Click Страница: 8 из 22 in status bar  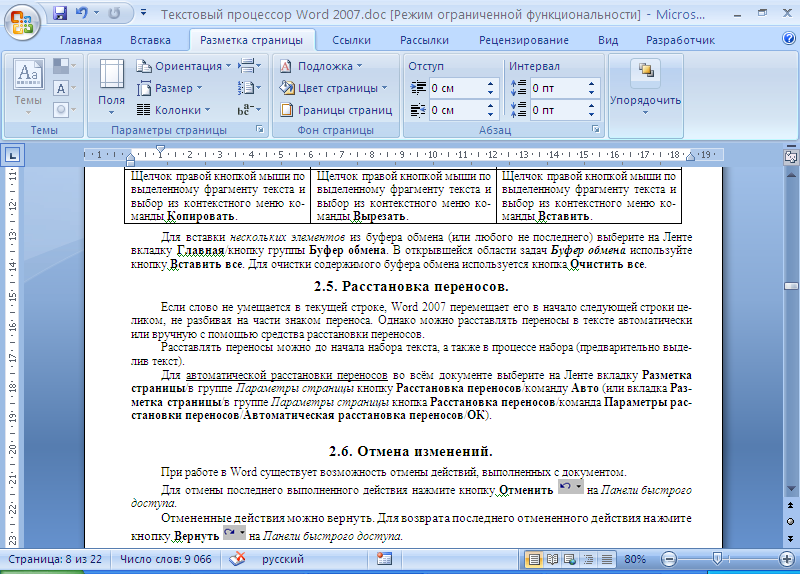tap(55, 559)
